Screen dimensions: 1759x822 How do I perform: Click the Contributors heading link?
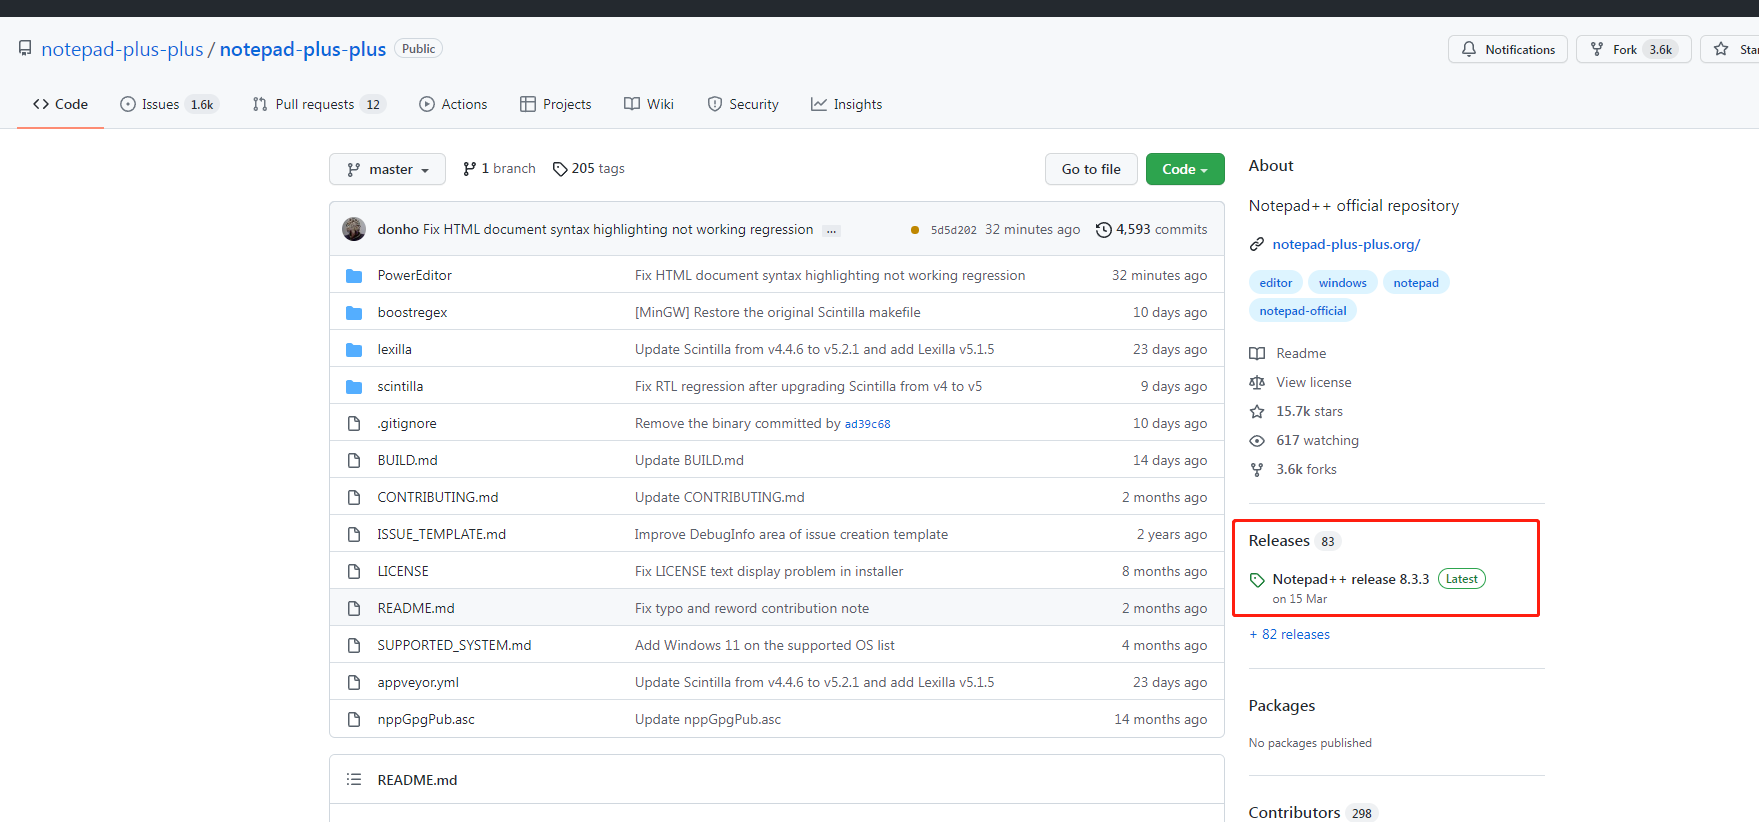click(x=1294, y=812)
